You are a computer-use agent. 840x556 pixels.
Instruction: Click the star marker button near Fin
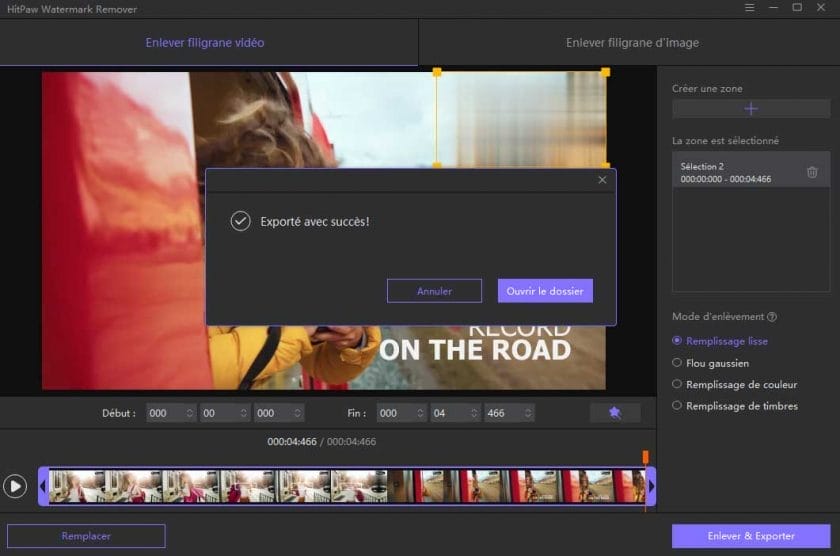(x=614, y=412)
